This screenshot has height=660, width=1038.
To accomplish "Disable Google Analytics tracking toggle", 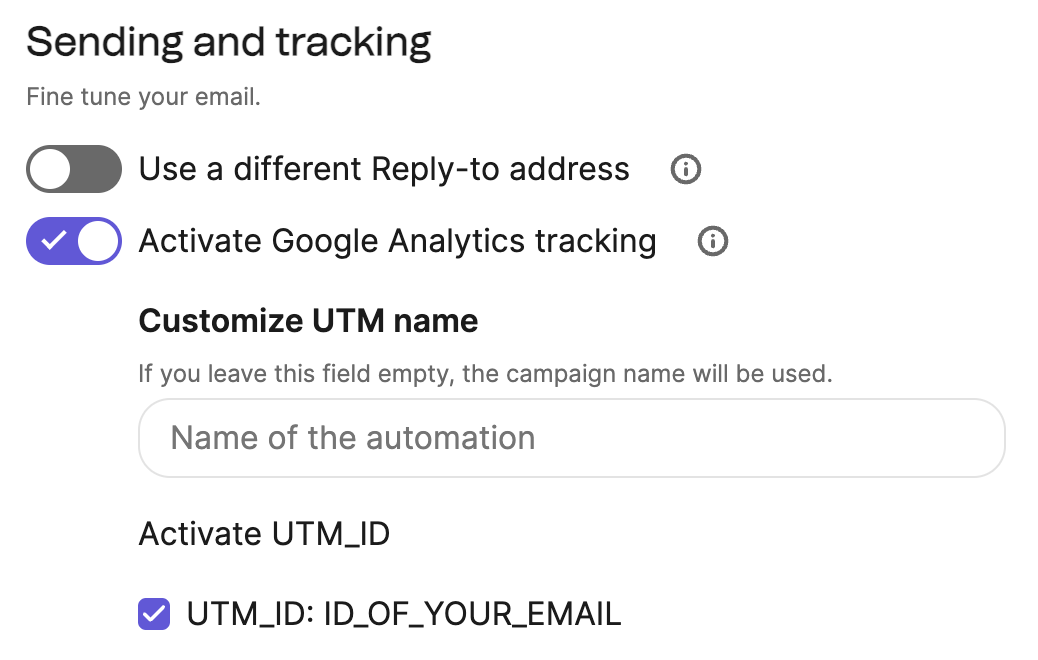I will point(74,242).
